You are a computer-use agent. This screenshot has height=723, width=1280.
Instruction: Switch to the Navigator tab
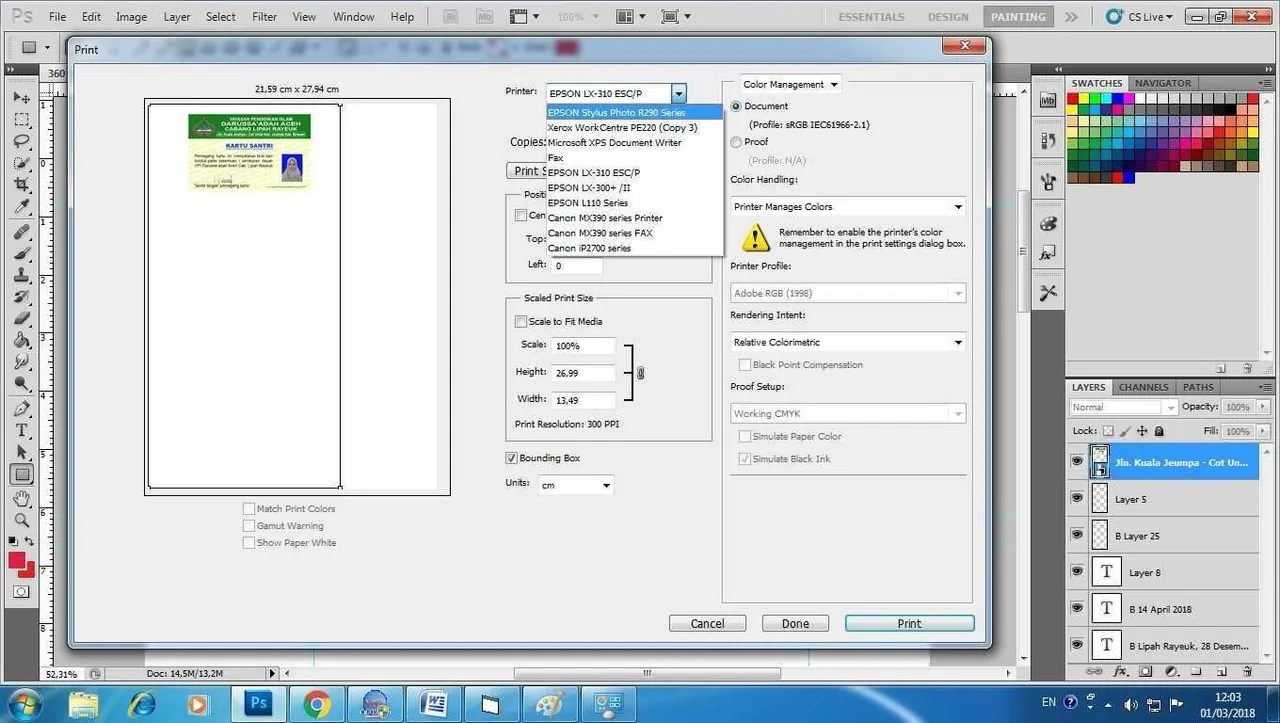(x=1163, y=83)
